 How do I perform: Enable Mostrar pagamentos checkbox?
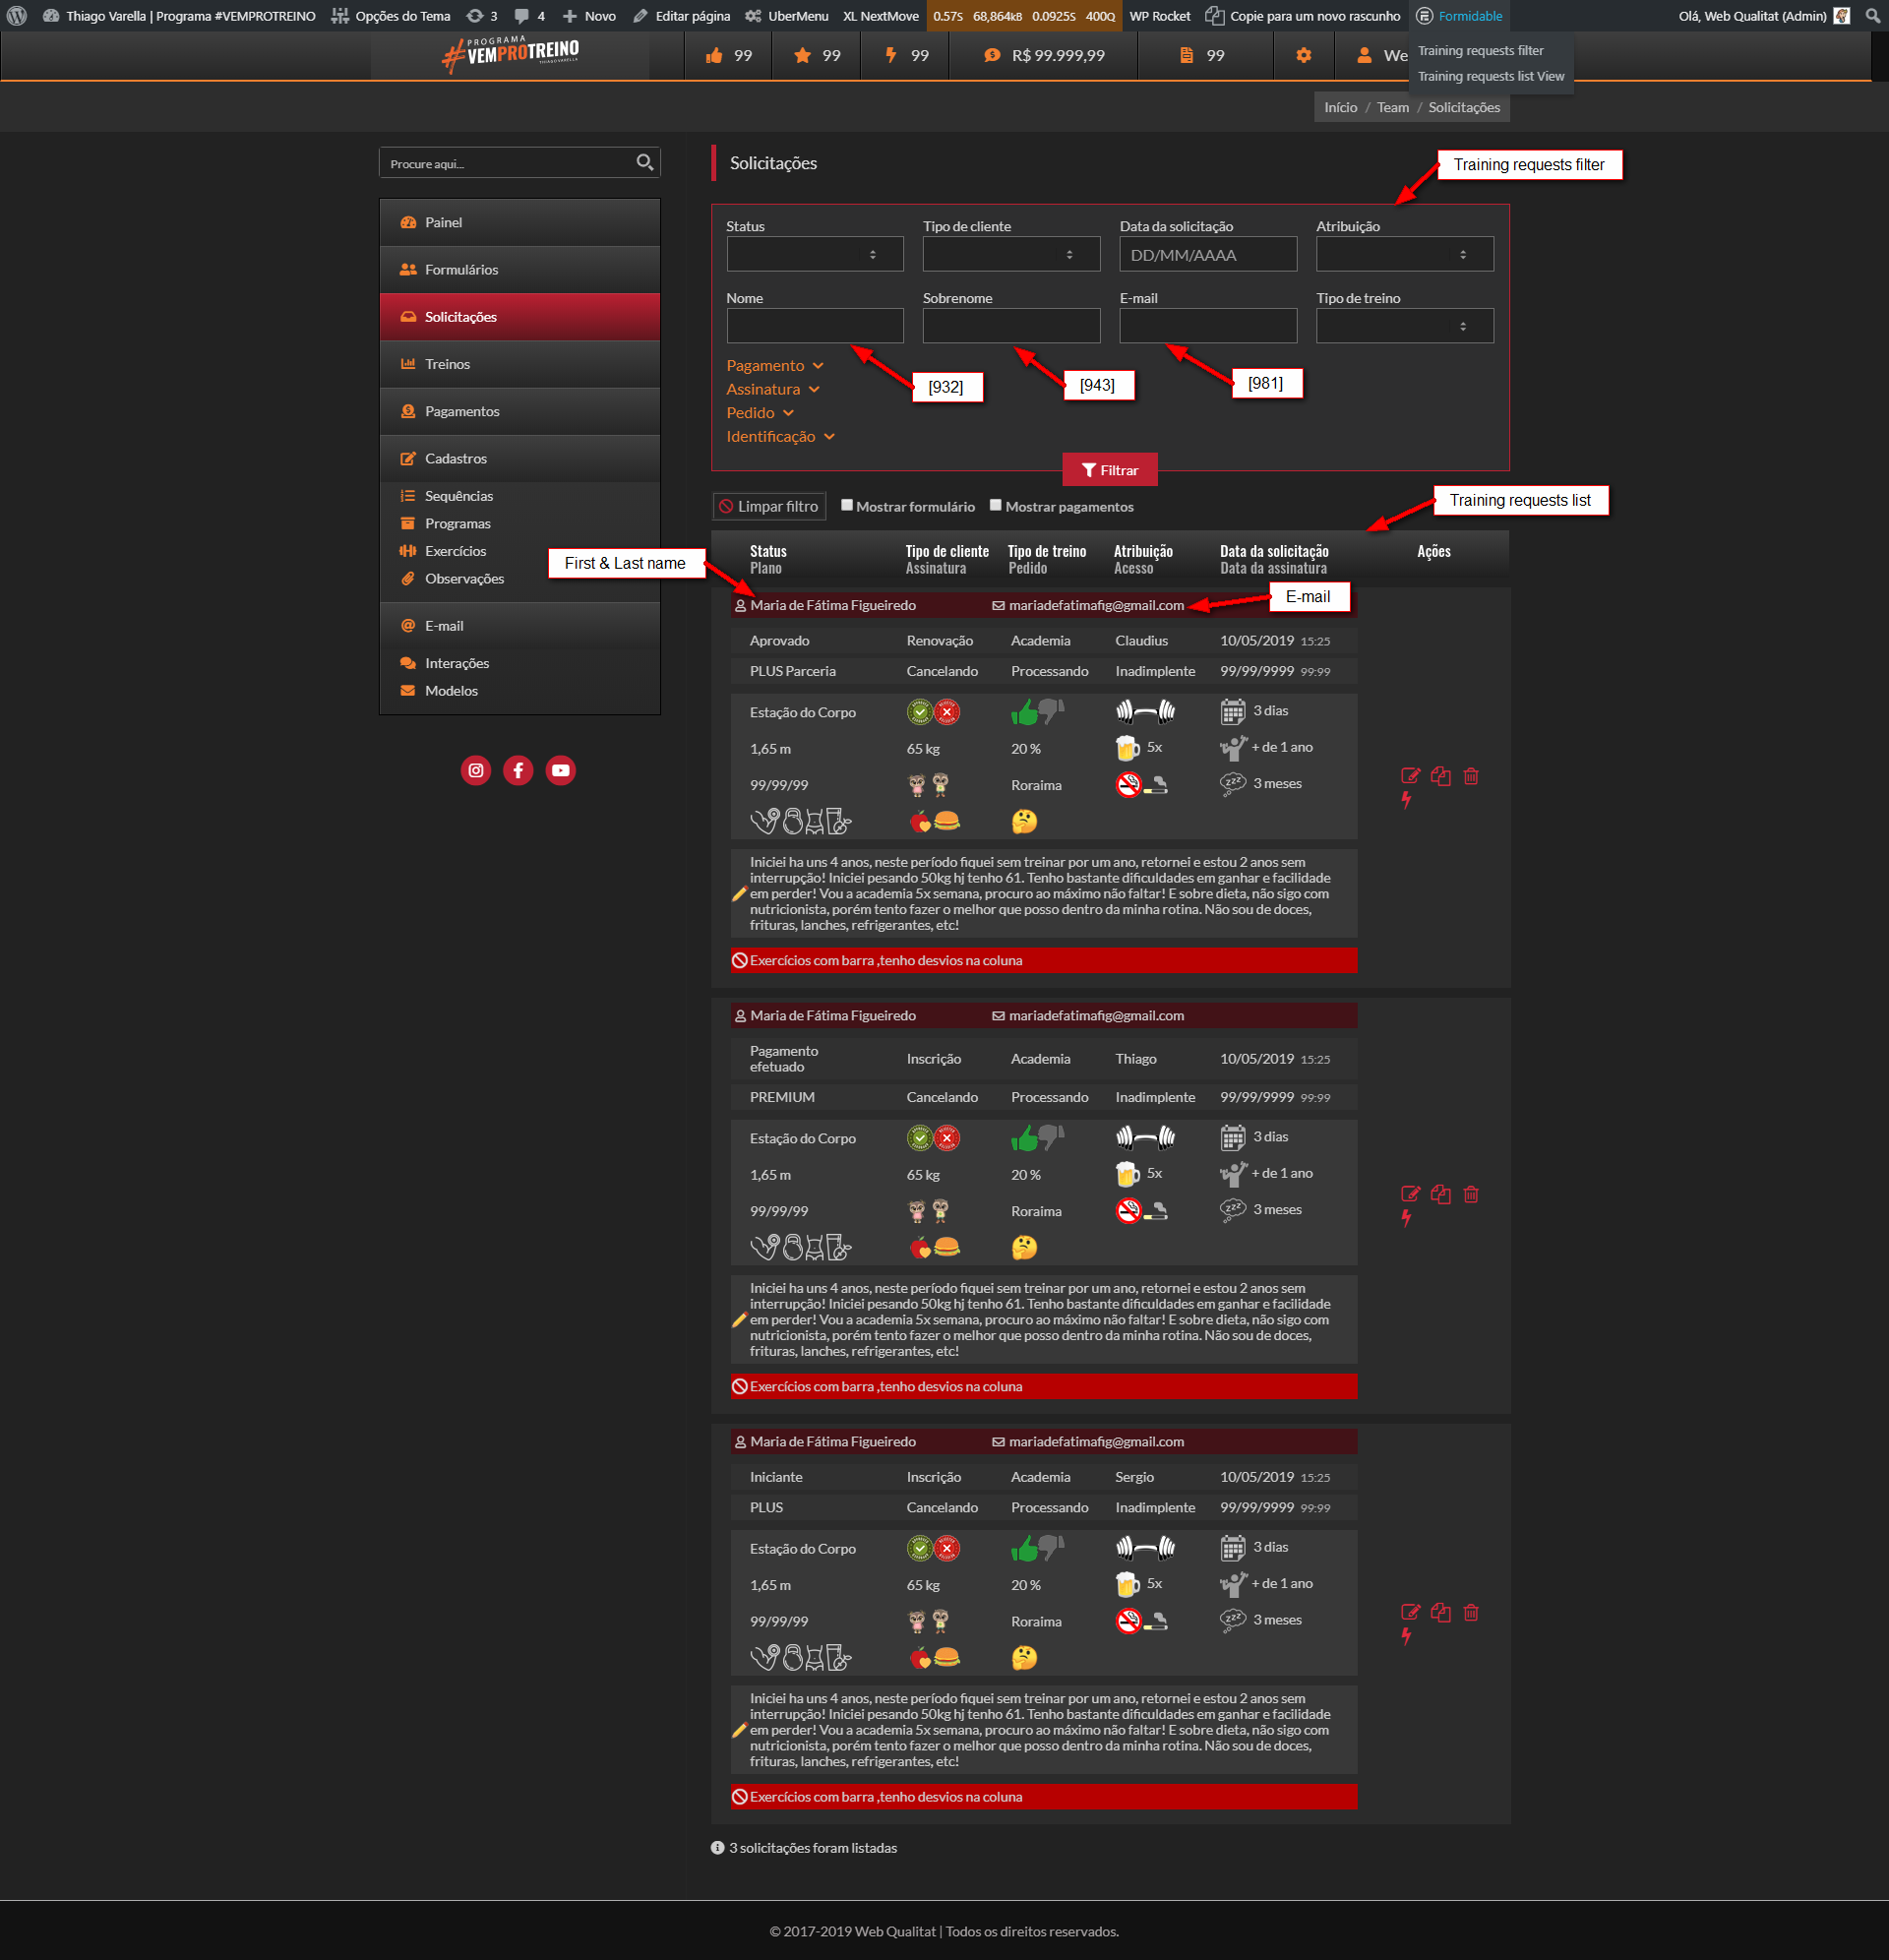click(x=996, y=505)
